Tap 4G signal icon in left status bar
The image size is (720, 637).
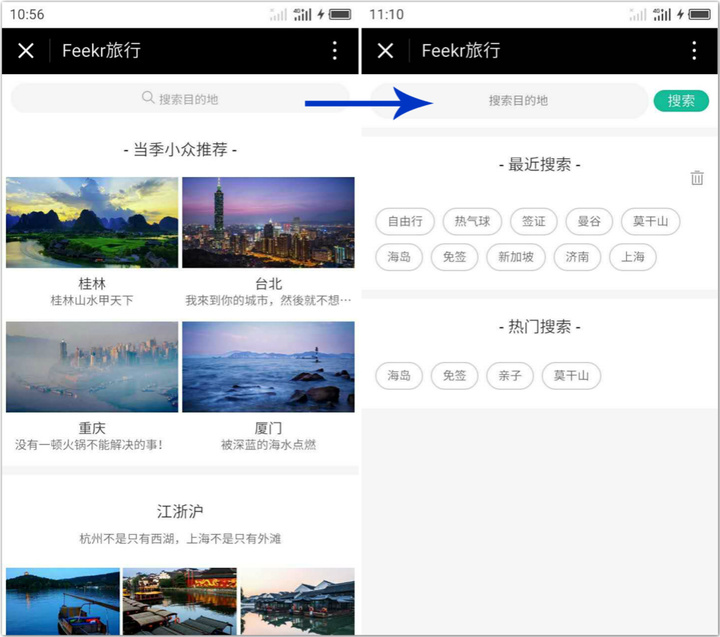(x=303, y=15)
